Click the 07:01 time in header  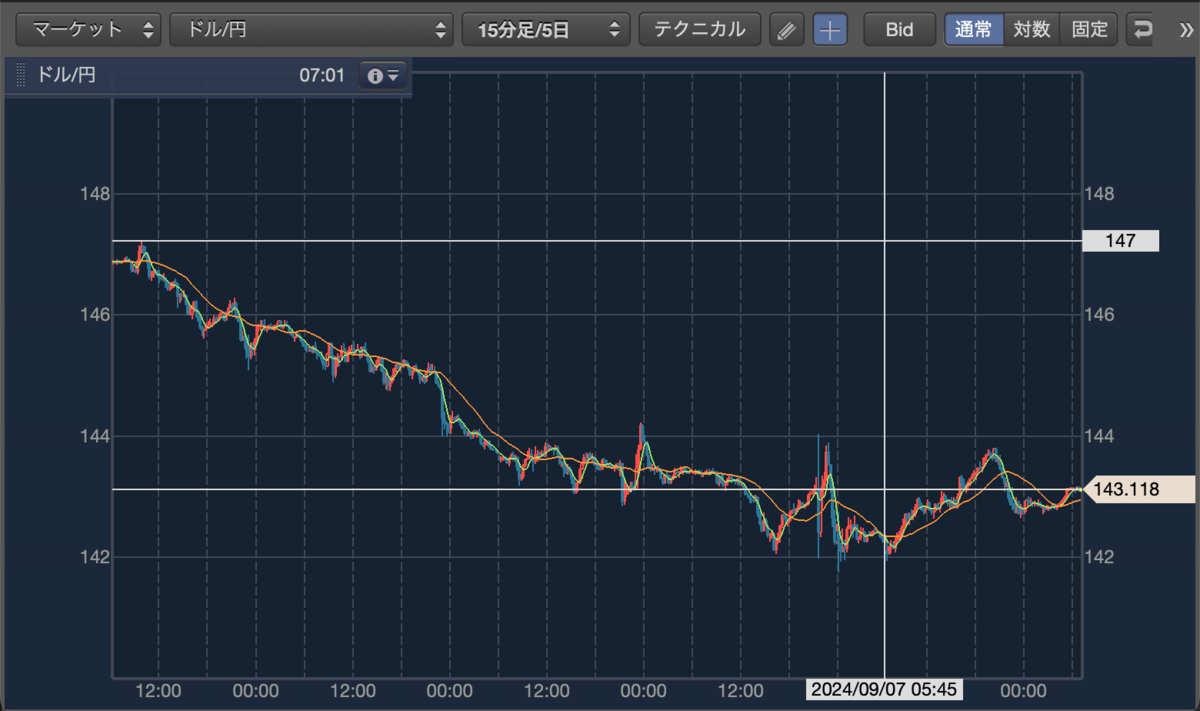click(322, 76)
